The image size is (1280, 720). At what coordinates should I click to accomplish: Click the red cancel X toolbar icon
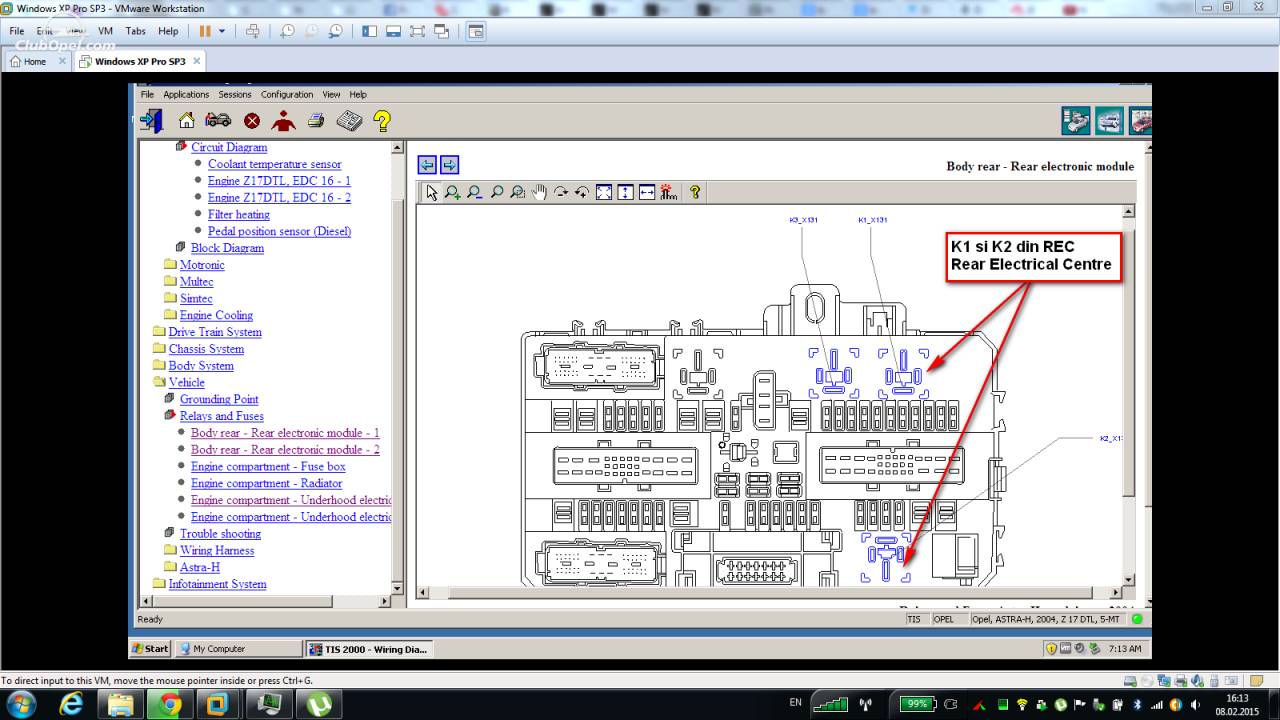(252, 121)
